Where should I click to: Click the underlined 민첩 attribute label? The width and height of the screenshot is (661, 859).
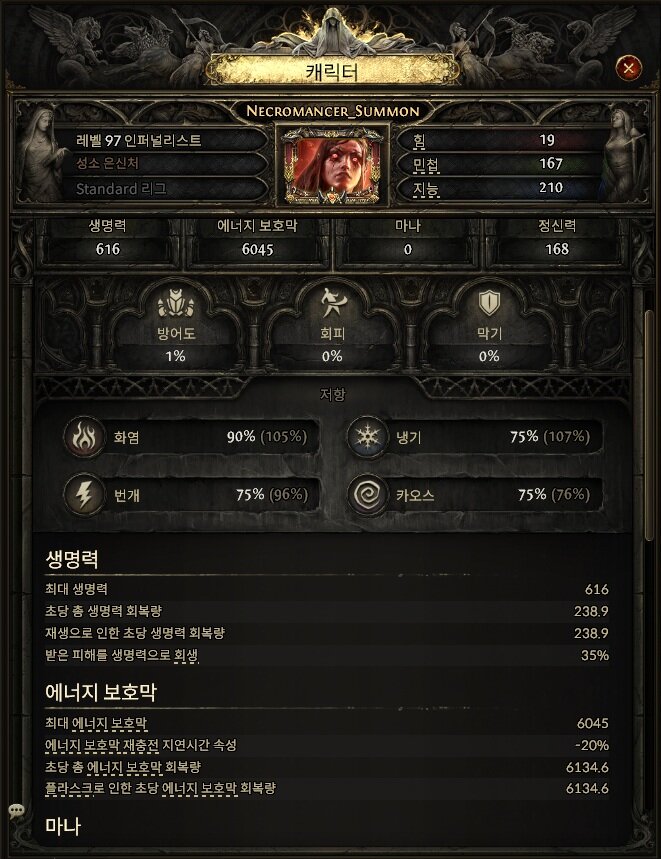[426, 164]
